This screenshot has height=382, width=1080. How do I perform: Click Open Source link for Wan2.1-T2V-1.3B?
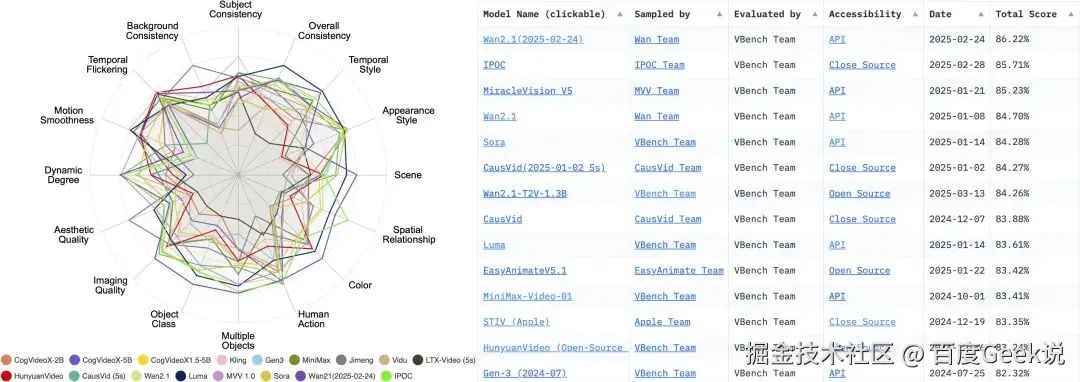[860, 193]
